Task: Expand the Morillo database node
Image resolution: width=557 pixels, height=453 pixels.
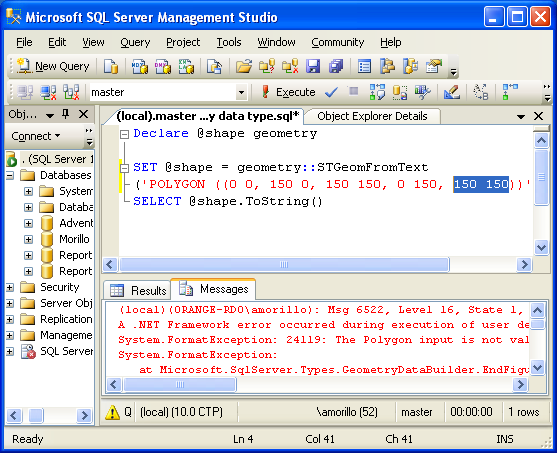Action: (28, 239)
